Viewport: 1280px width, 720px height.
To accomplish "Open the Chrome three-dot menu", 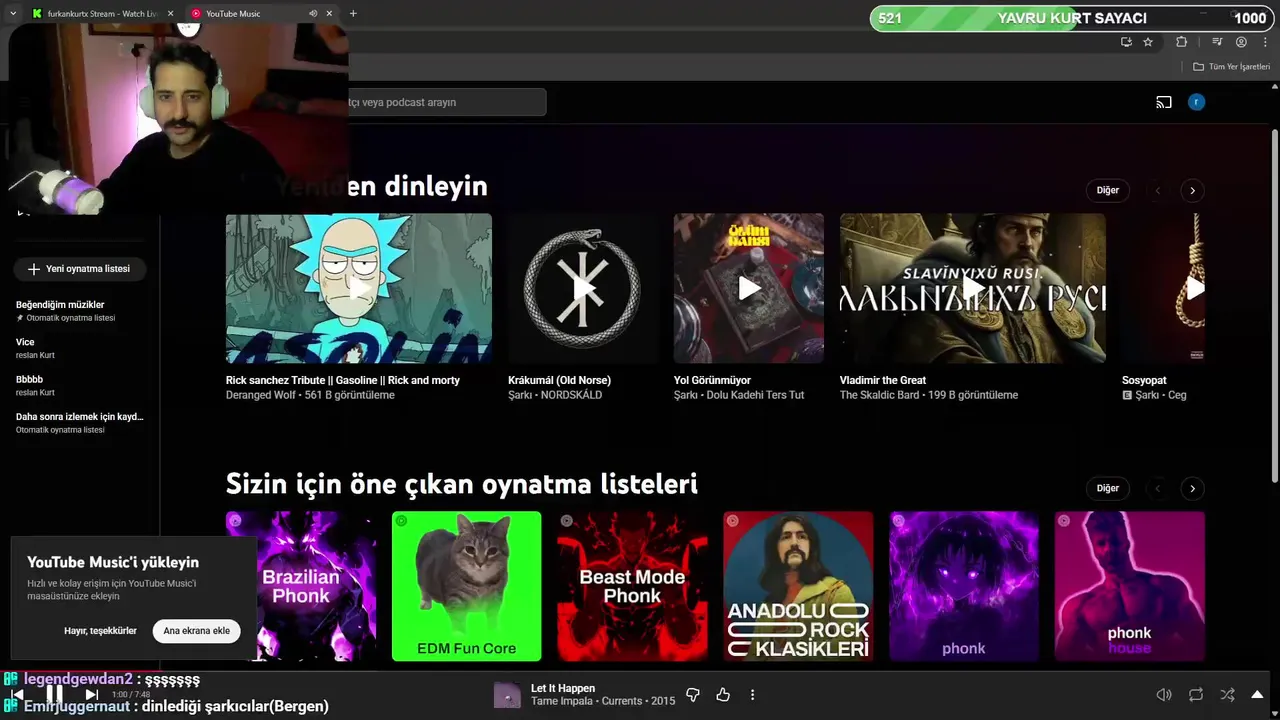I will [1265, 42].
